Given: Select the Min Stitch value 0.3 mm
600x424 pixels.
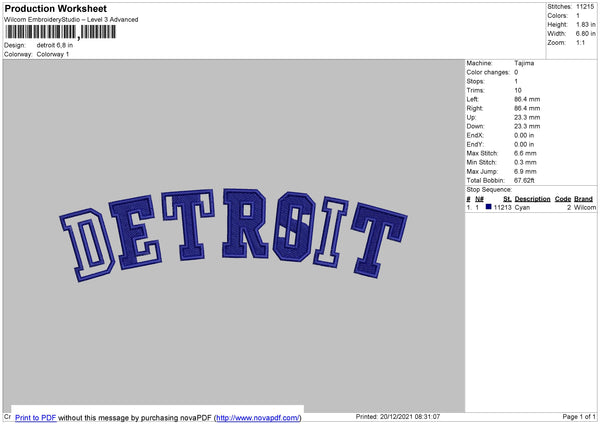Looking at the screenshot, I should coord(525,163).
